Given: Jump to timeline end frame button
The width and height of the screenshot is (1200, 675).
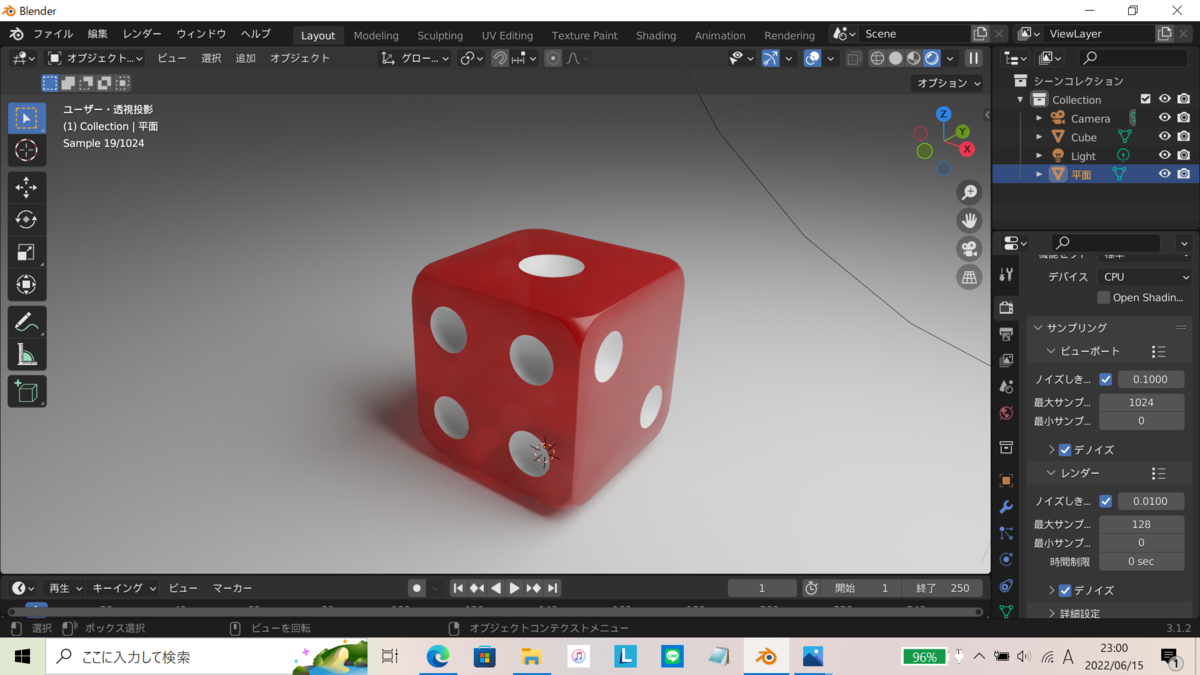Looking at the screenshot, I should [552, 588].
